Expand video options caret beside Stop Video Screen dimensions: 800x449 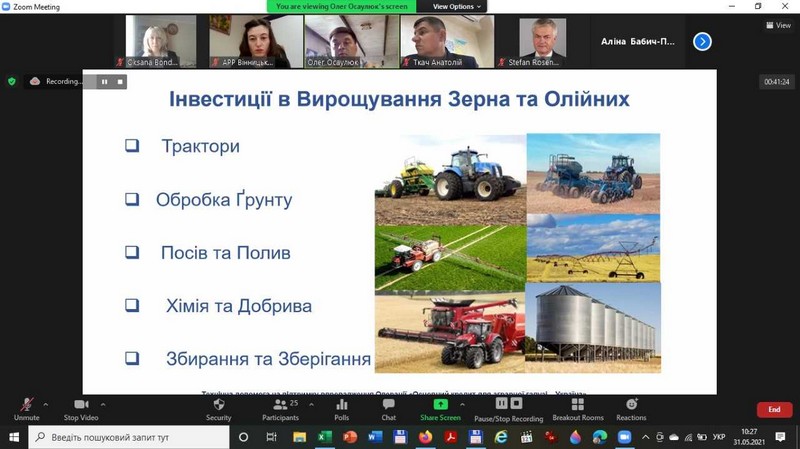(103, 404)
